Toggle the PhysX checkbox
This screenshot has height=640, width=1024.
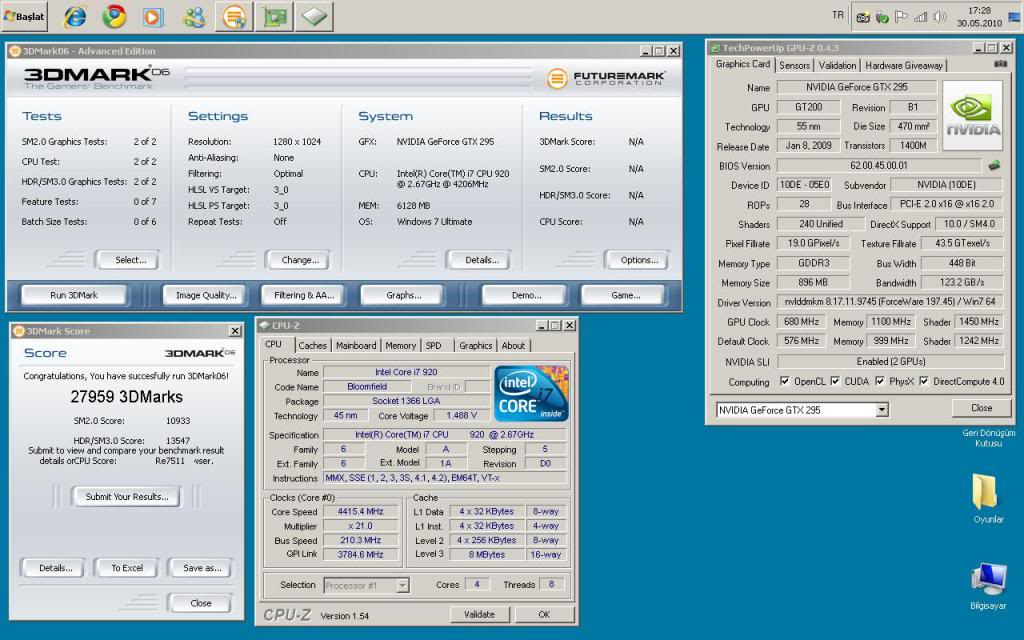click(x=879, y=381)
